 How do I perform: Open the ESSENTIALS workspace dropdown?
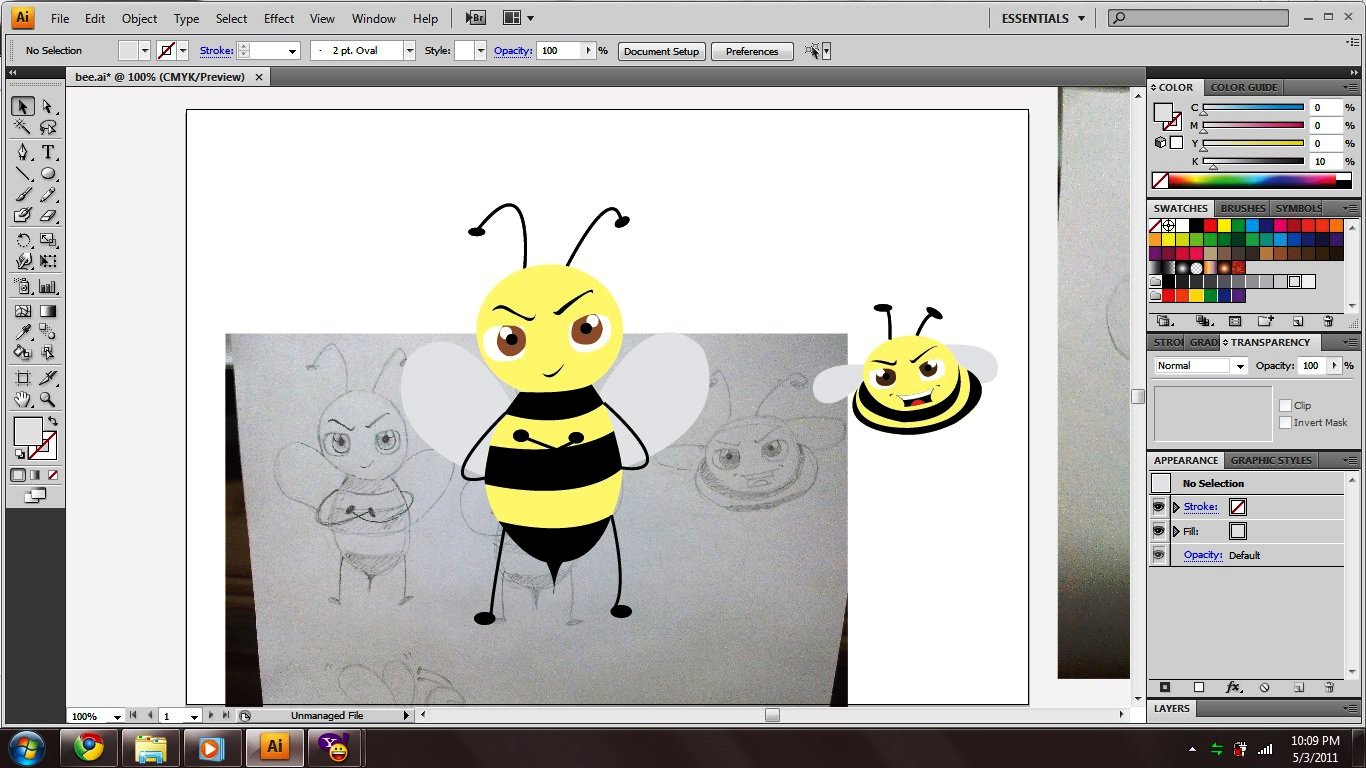(1043, 18)
